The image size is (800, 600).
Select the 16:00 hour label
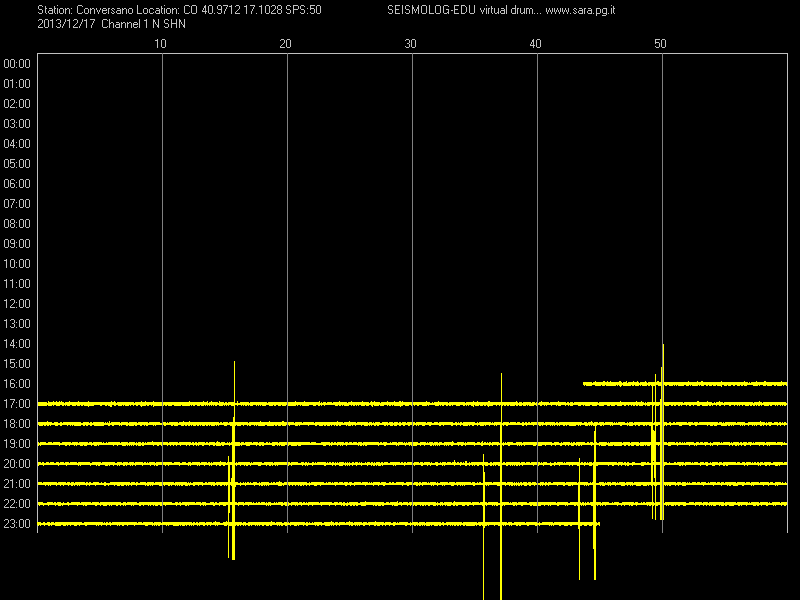17,384
